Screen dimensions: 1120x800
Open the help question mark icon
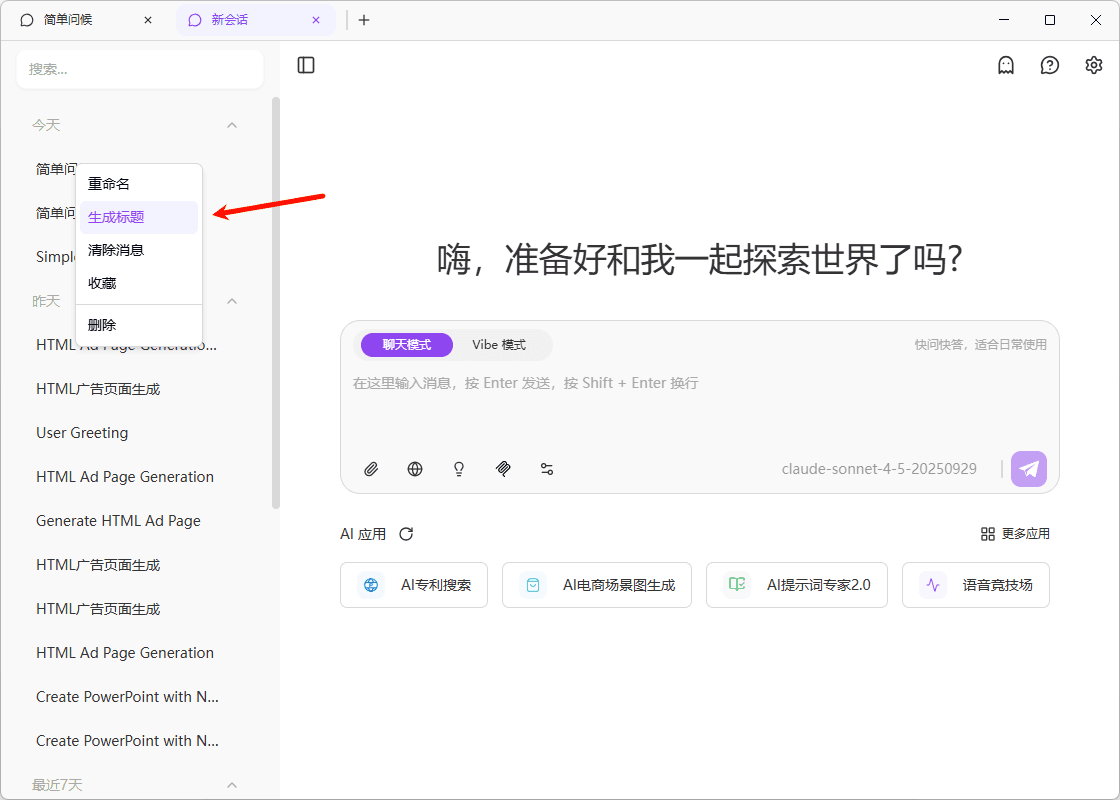pos(1049,65)
